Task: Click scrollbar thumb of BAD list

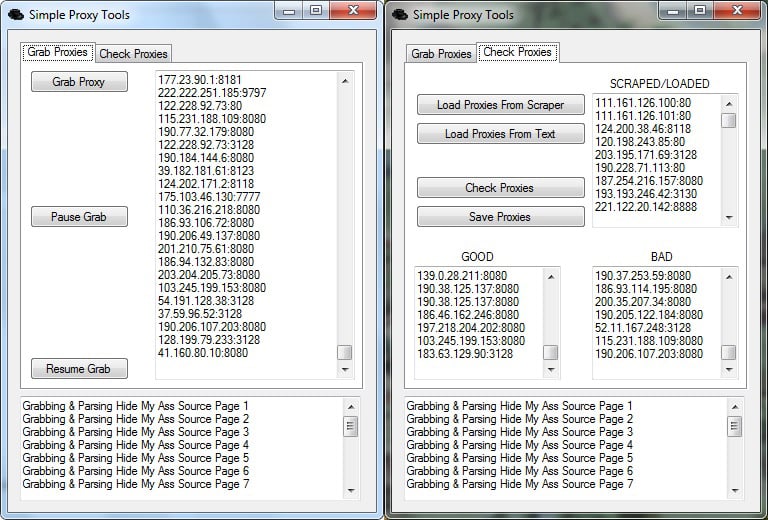Action: pyautogui.click(x=729, y=353)
